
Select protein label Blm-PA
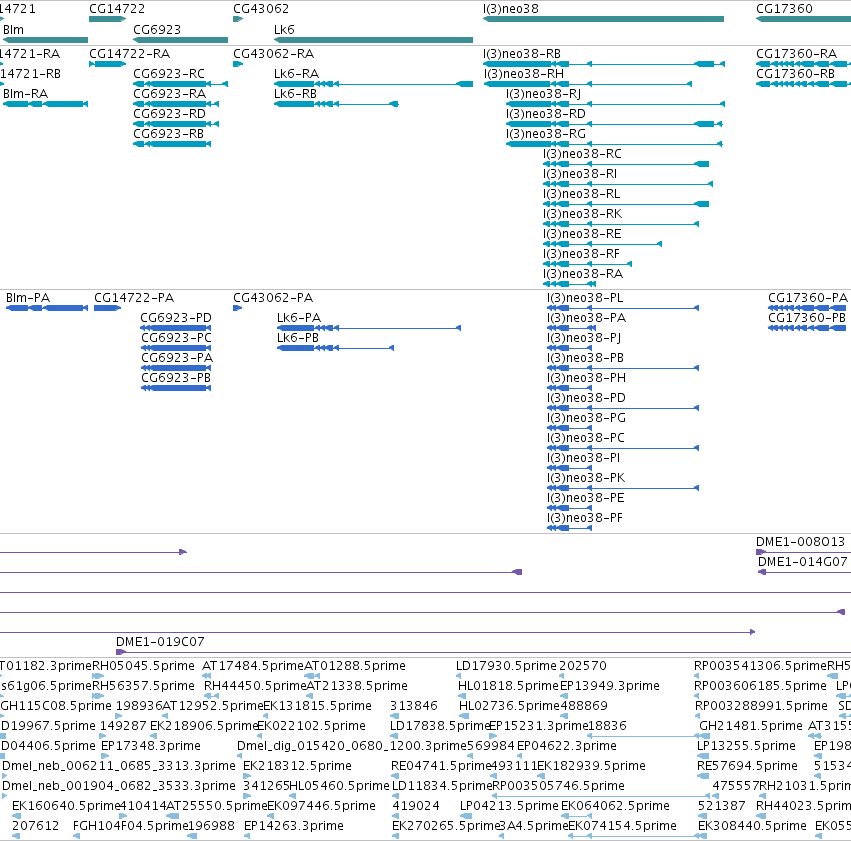pos(28,298)
